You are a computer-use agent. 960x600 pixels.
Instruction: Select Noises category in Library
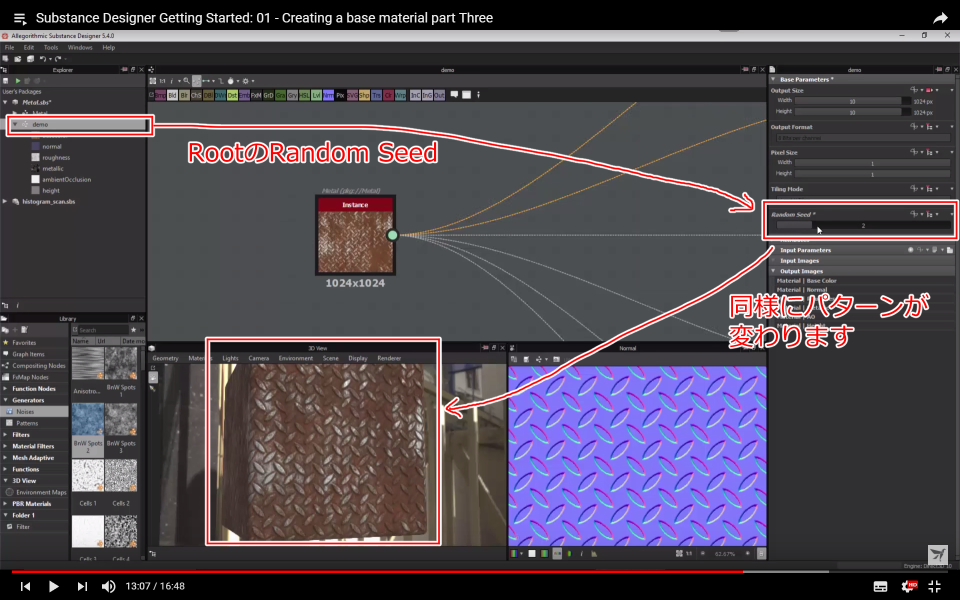(34, 412)
